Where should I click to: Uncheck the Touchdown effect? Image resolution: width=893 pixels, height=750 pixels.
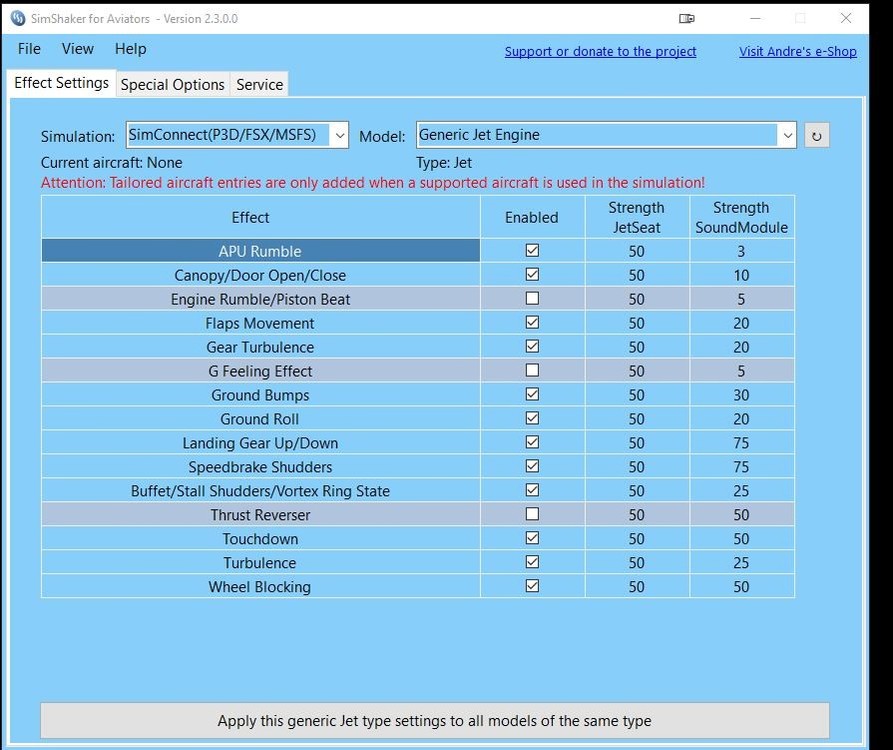[532, 539]
